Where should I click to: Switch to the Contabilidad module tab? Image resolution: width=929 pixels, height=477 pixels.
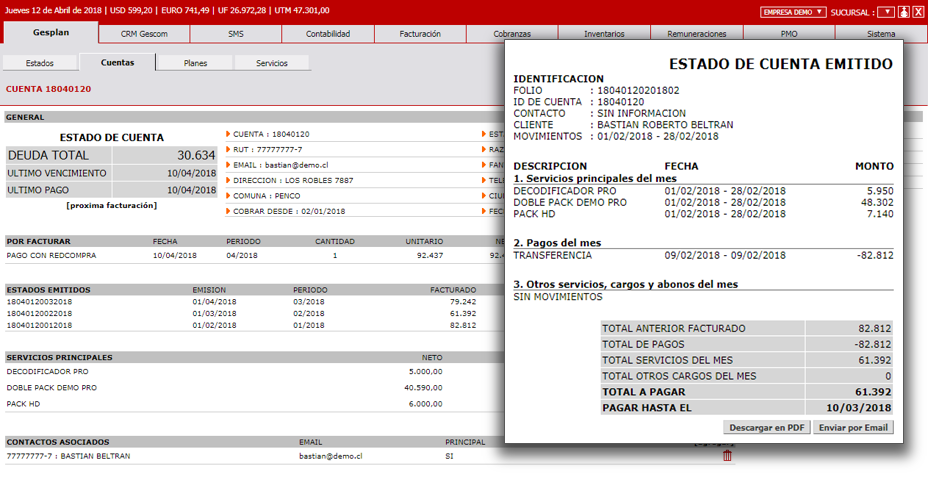click(327, 34)
